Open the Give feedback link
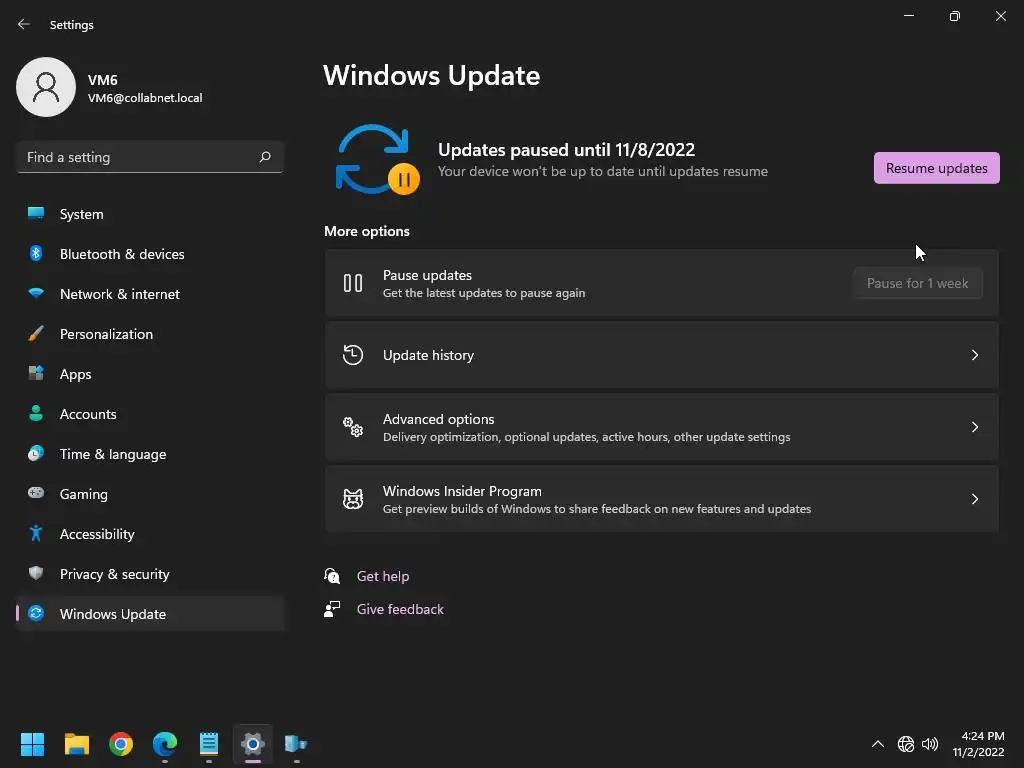This screenshot has height=768, width=1024. [x=400, y=609]
